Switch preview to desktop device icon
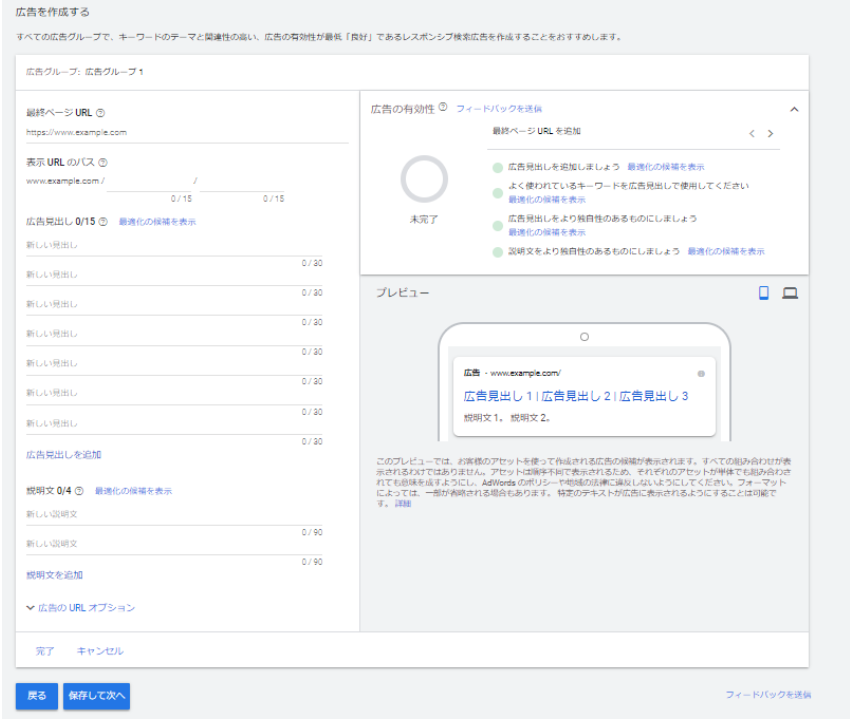The width and height of the screenshot is (850, 722). coord(790,293)
